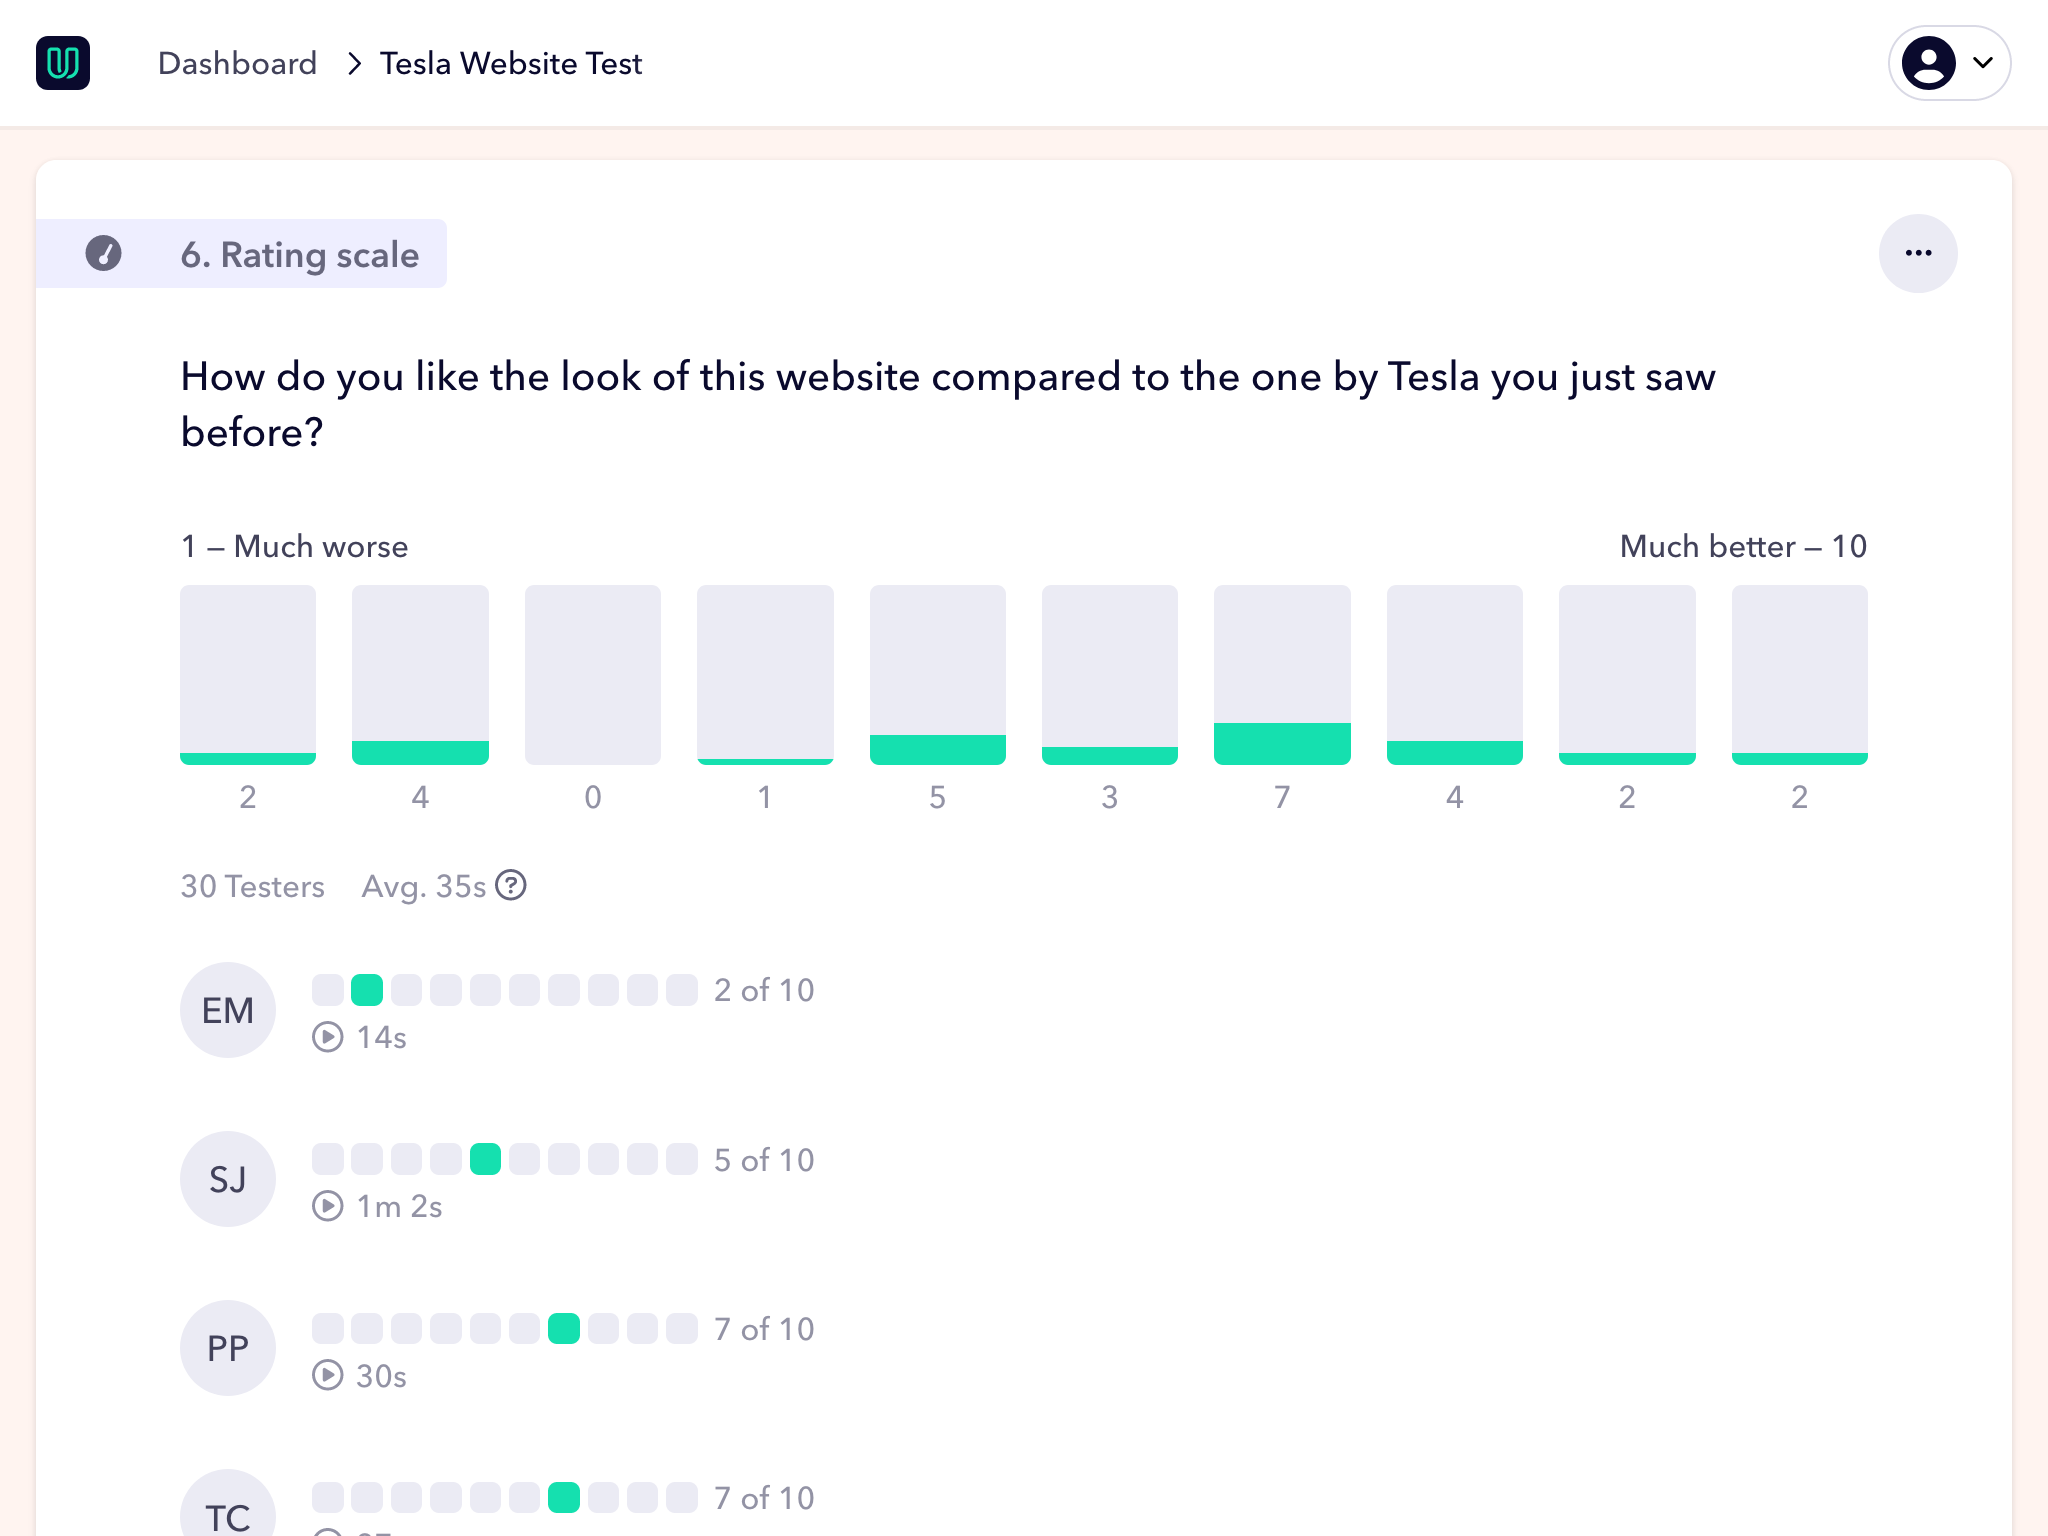The image size is (2048, 1536).
Task: Play EM's 14s recording
Action: click(x=328, y=1037)
